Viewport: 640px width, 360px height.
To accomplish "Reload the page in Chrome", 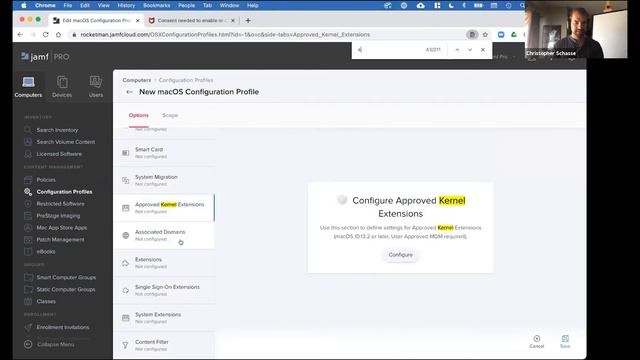I will tap(45, 35).
